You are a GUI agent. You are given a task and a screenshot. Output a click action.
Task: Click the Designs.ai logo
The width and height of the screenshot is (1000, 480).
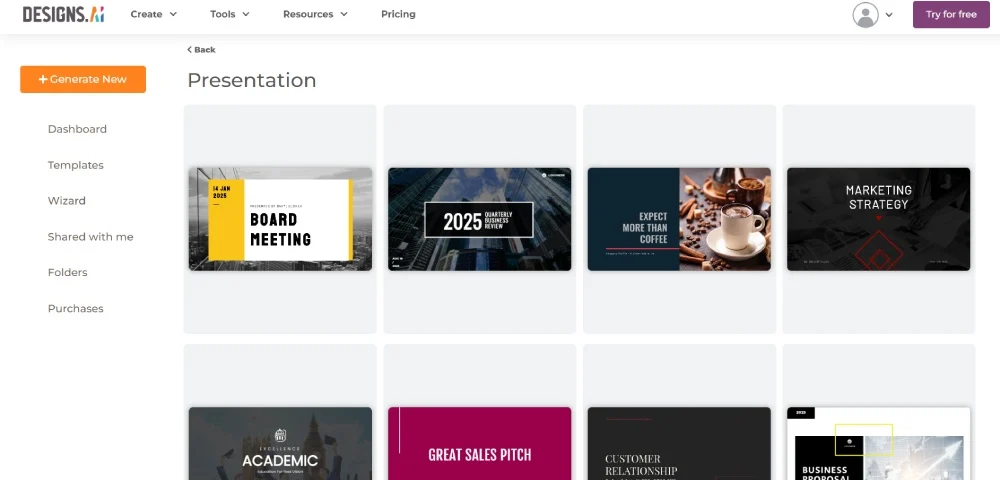tap(63, 14)
